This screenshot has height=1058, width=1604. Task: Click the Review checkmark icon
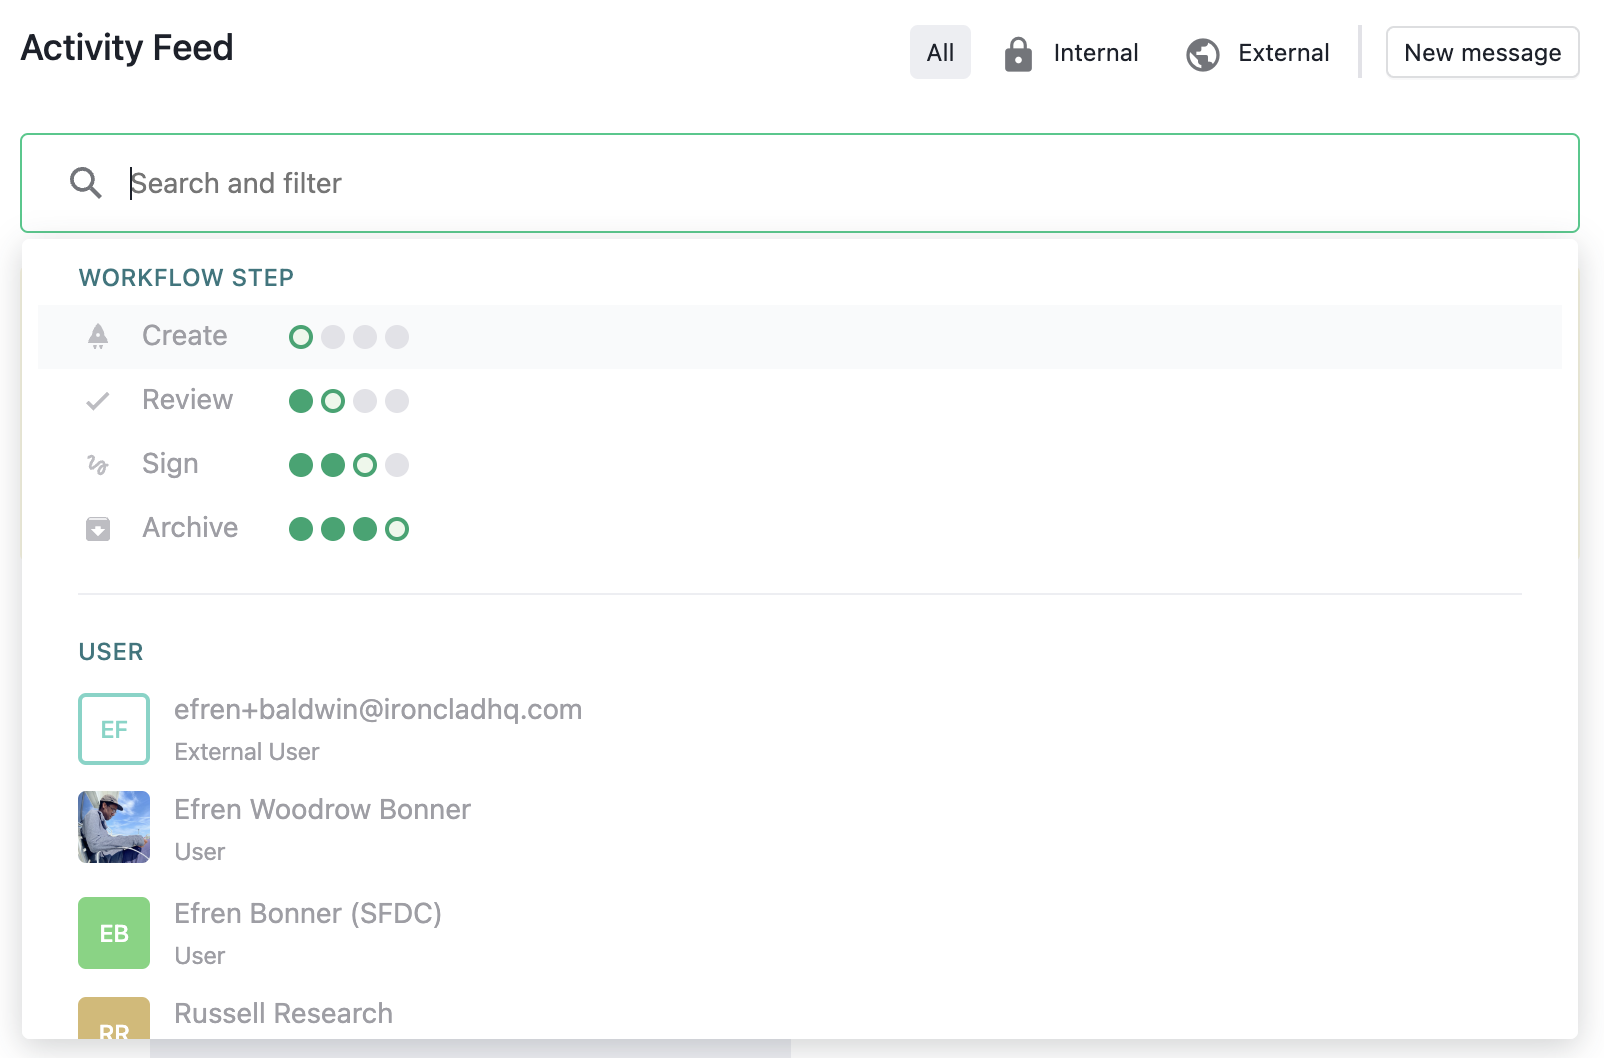[97, 400]
